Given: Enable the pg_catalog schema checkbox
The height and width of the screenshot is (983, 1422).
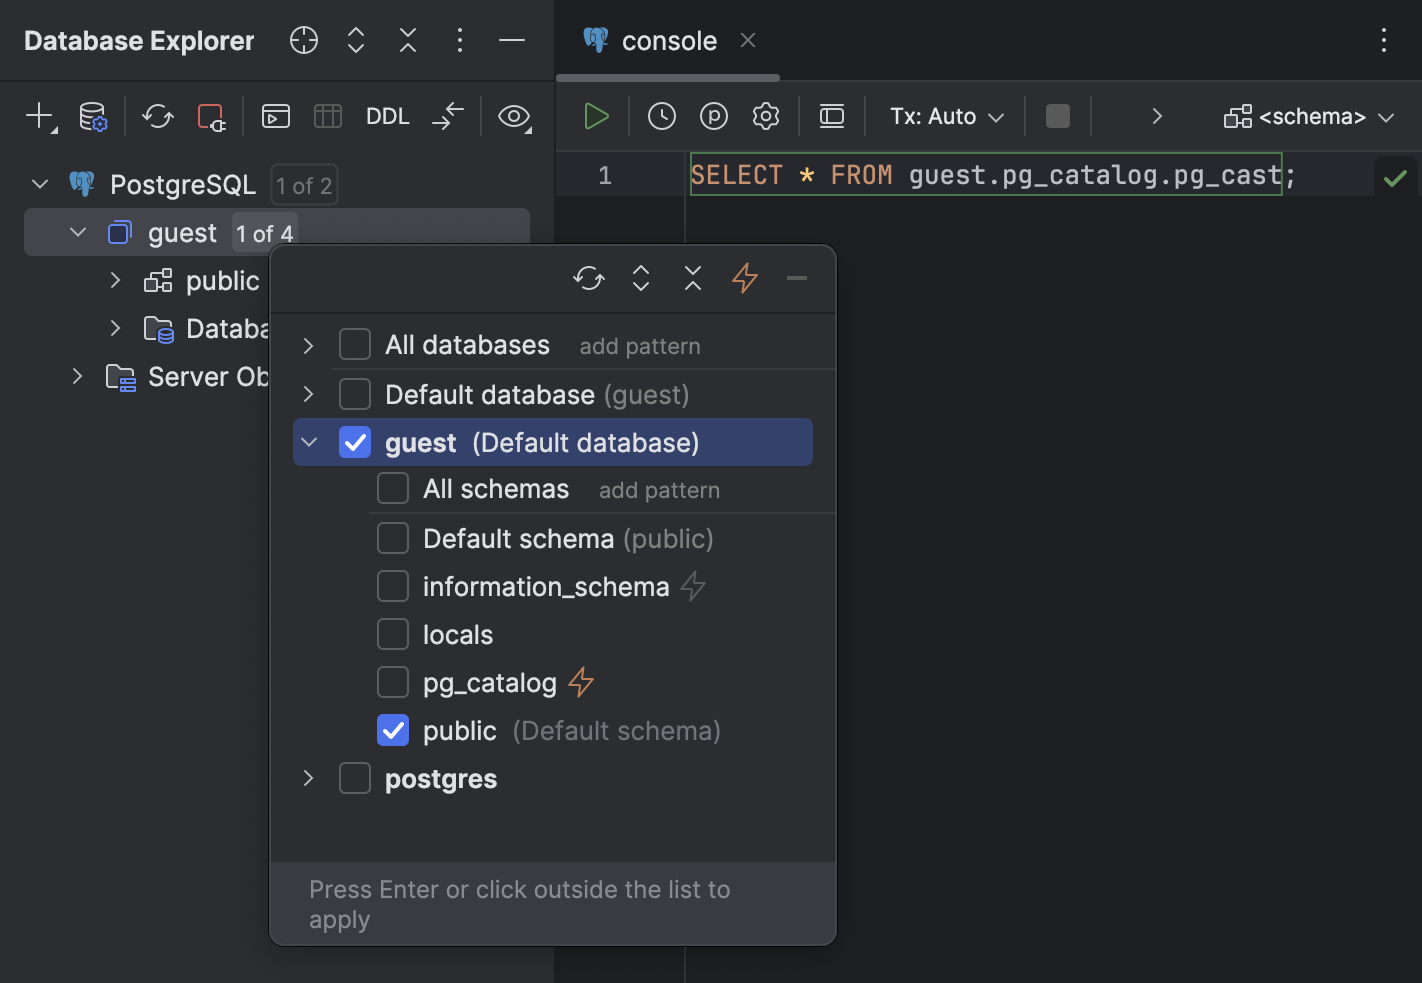Looking at the screenshot, I should click(393, 682).
